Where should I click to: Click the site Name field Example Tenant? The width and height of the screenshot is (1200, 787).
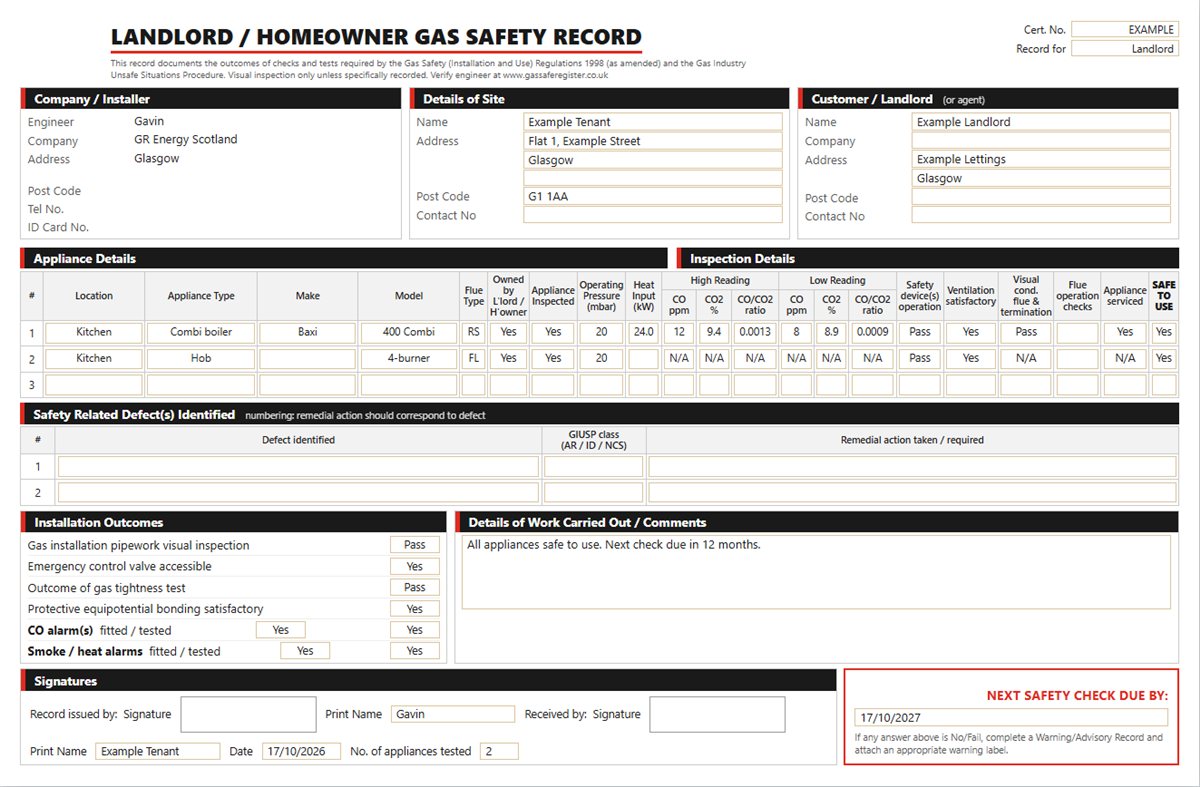653,122
